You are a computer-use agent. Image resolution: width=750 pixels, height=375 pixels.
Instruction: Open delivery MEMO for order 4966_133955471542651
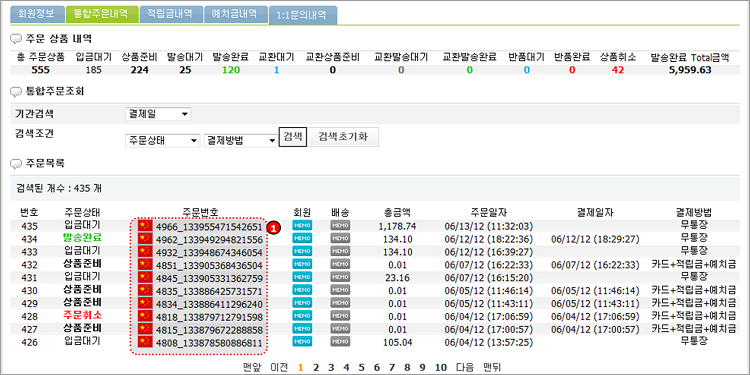tap(340, 225)
